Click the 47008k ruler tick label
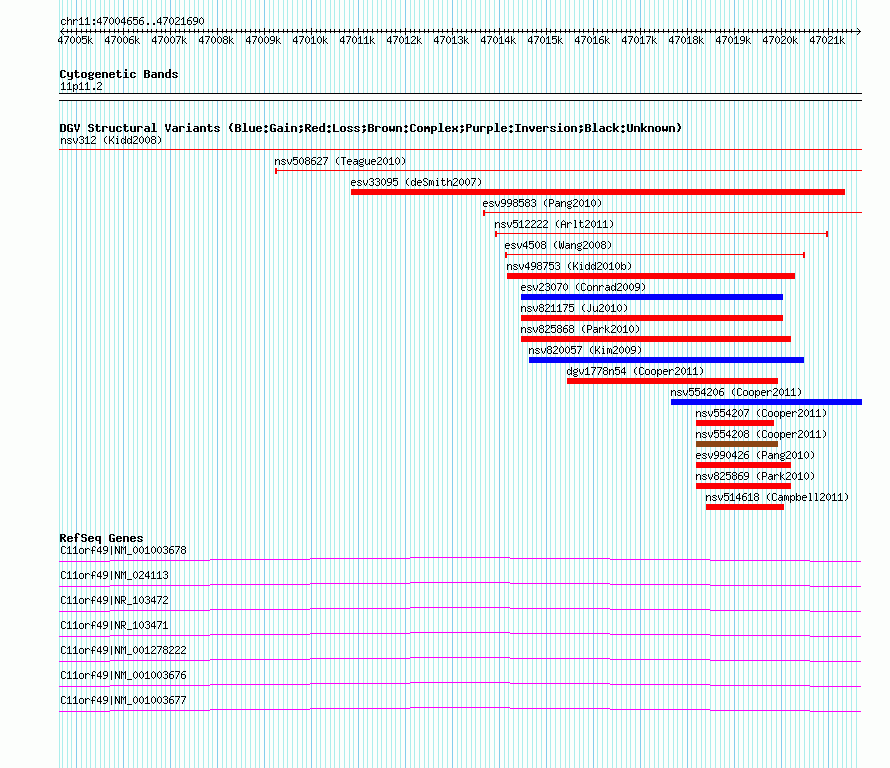The image size is (890, 768). coord(216,40)
